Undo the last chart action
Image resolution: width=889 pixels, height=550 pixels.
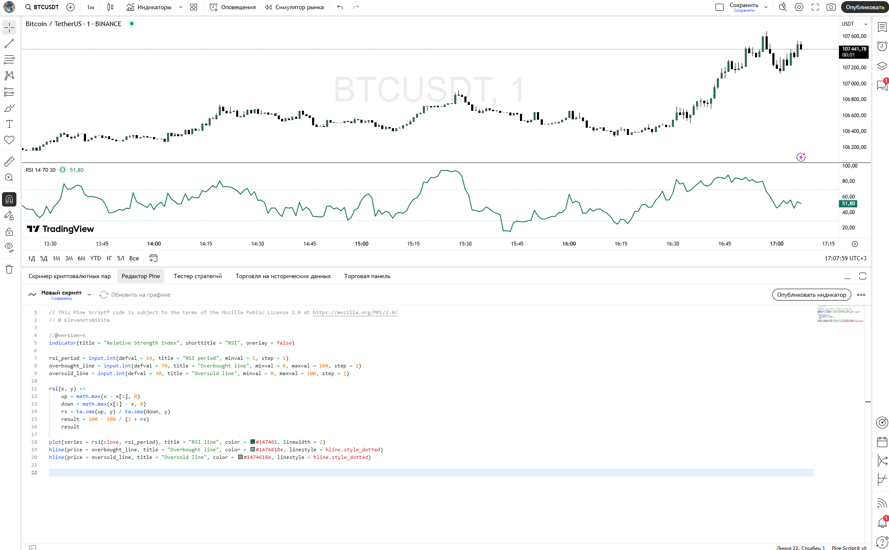pyautogui.click(x=340, y=7)
